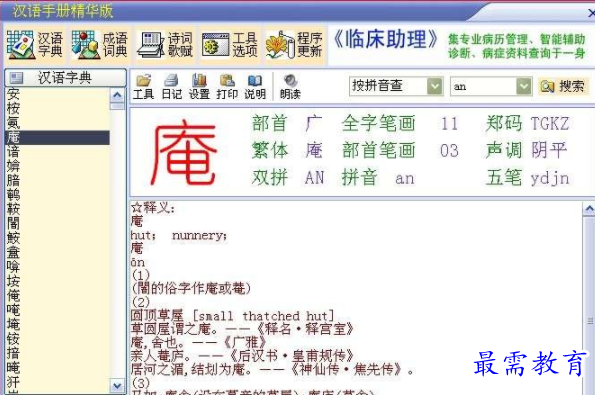Image resolution: width=595 pixels, height=395 pixels.
Task: Select 揞 in the character list
Action: coord(13,353)
